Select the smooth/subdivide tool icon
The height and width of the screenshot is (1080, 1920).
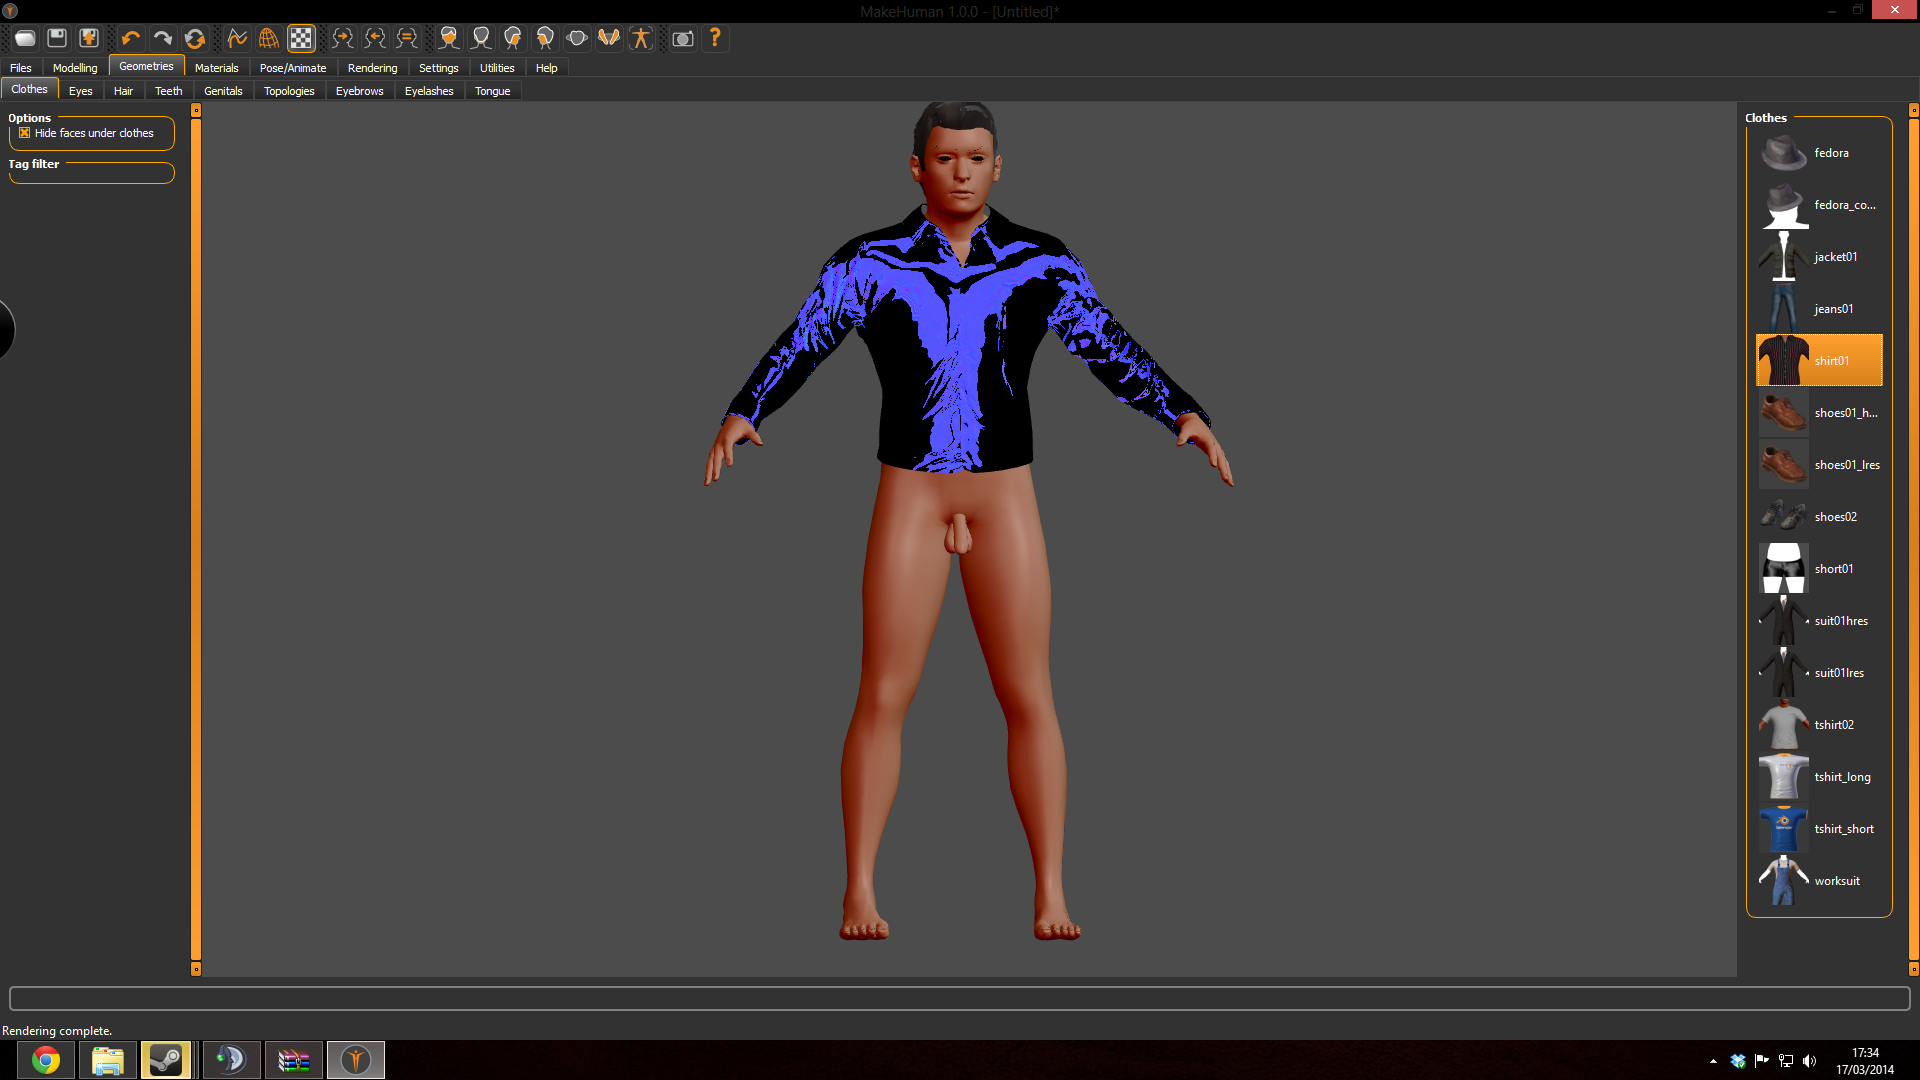237,37
